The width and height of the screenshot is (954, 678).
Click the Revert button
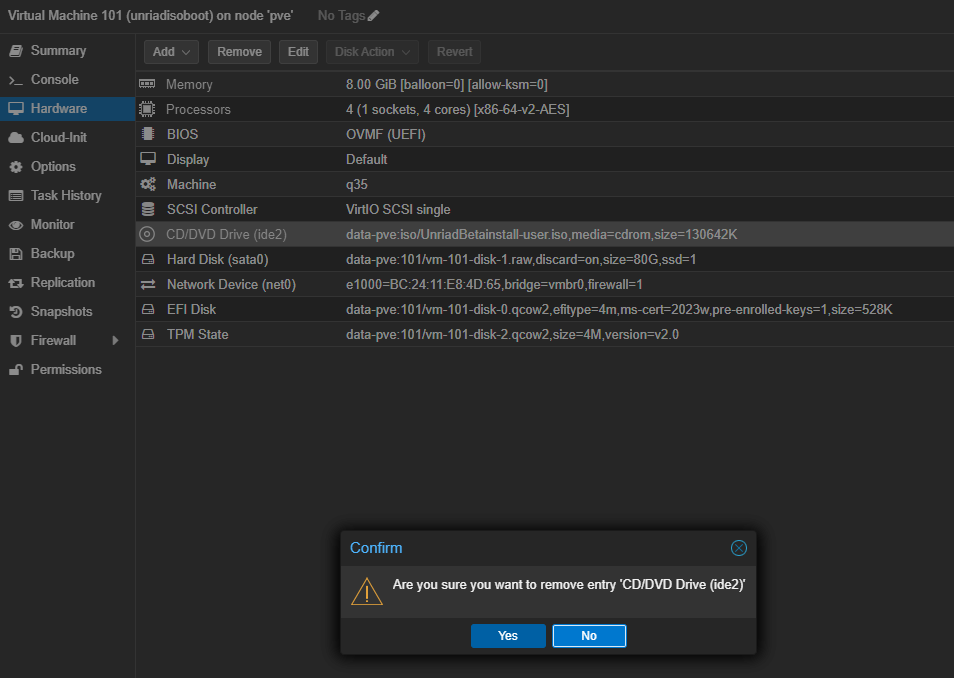(x=454, y=52)
